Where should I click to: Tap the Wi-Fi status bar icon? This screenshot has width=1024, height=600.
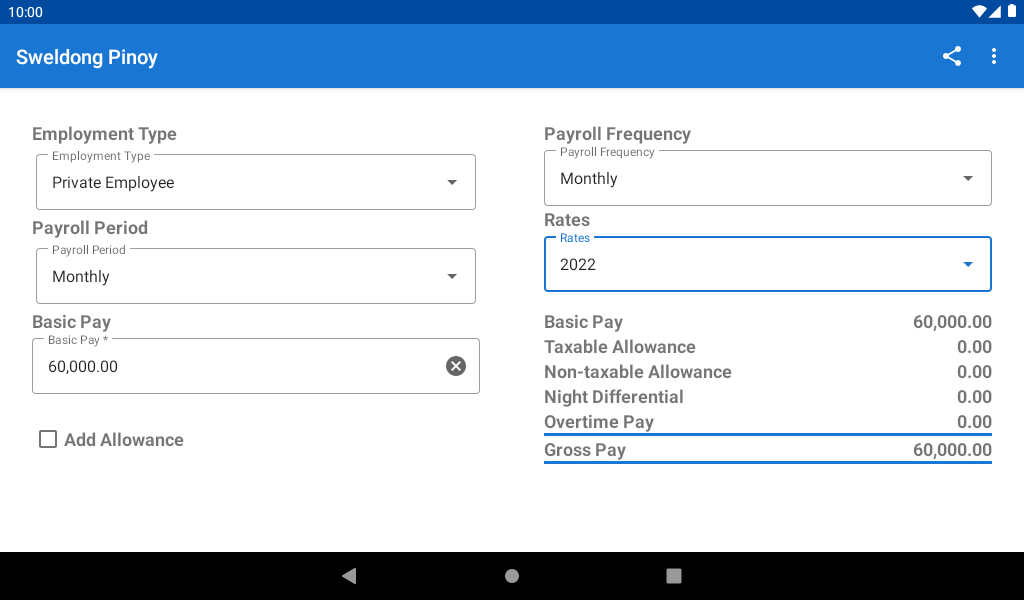coord(979,12)
